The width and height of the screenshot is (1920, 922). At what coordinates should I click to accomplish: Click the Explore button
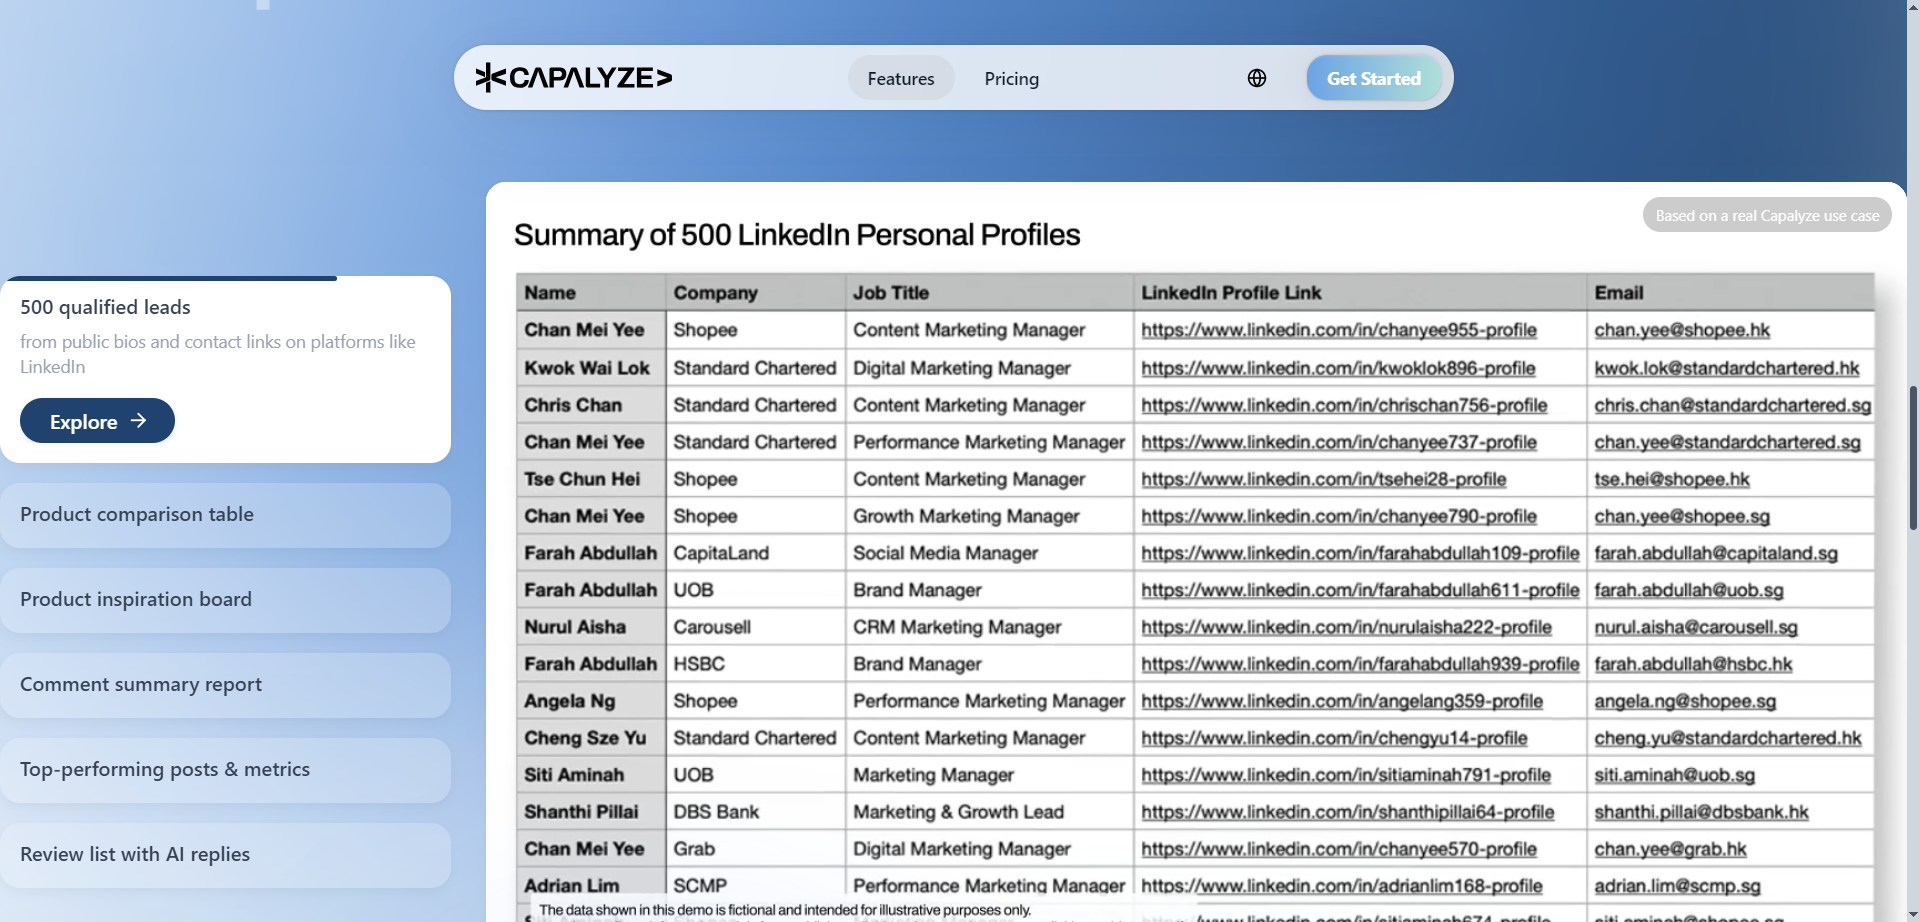pyautogui.click(x=97, y=421)
